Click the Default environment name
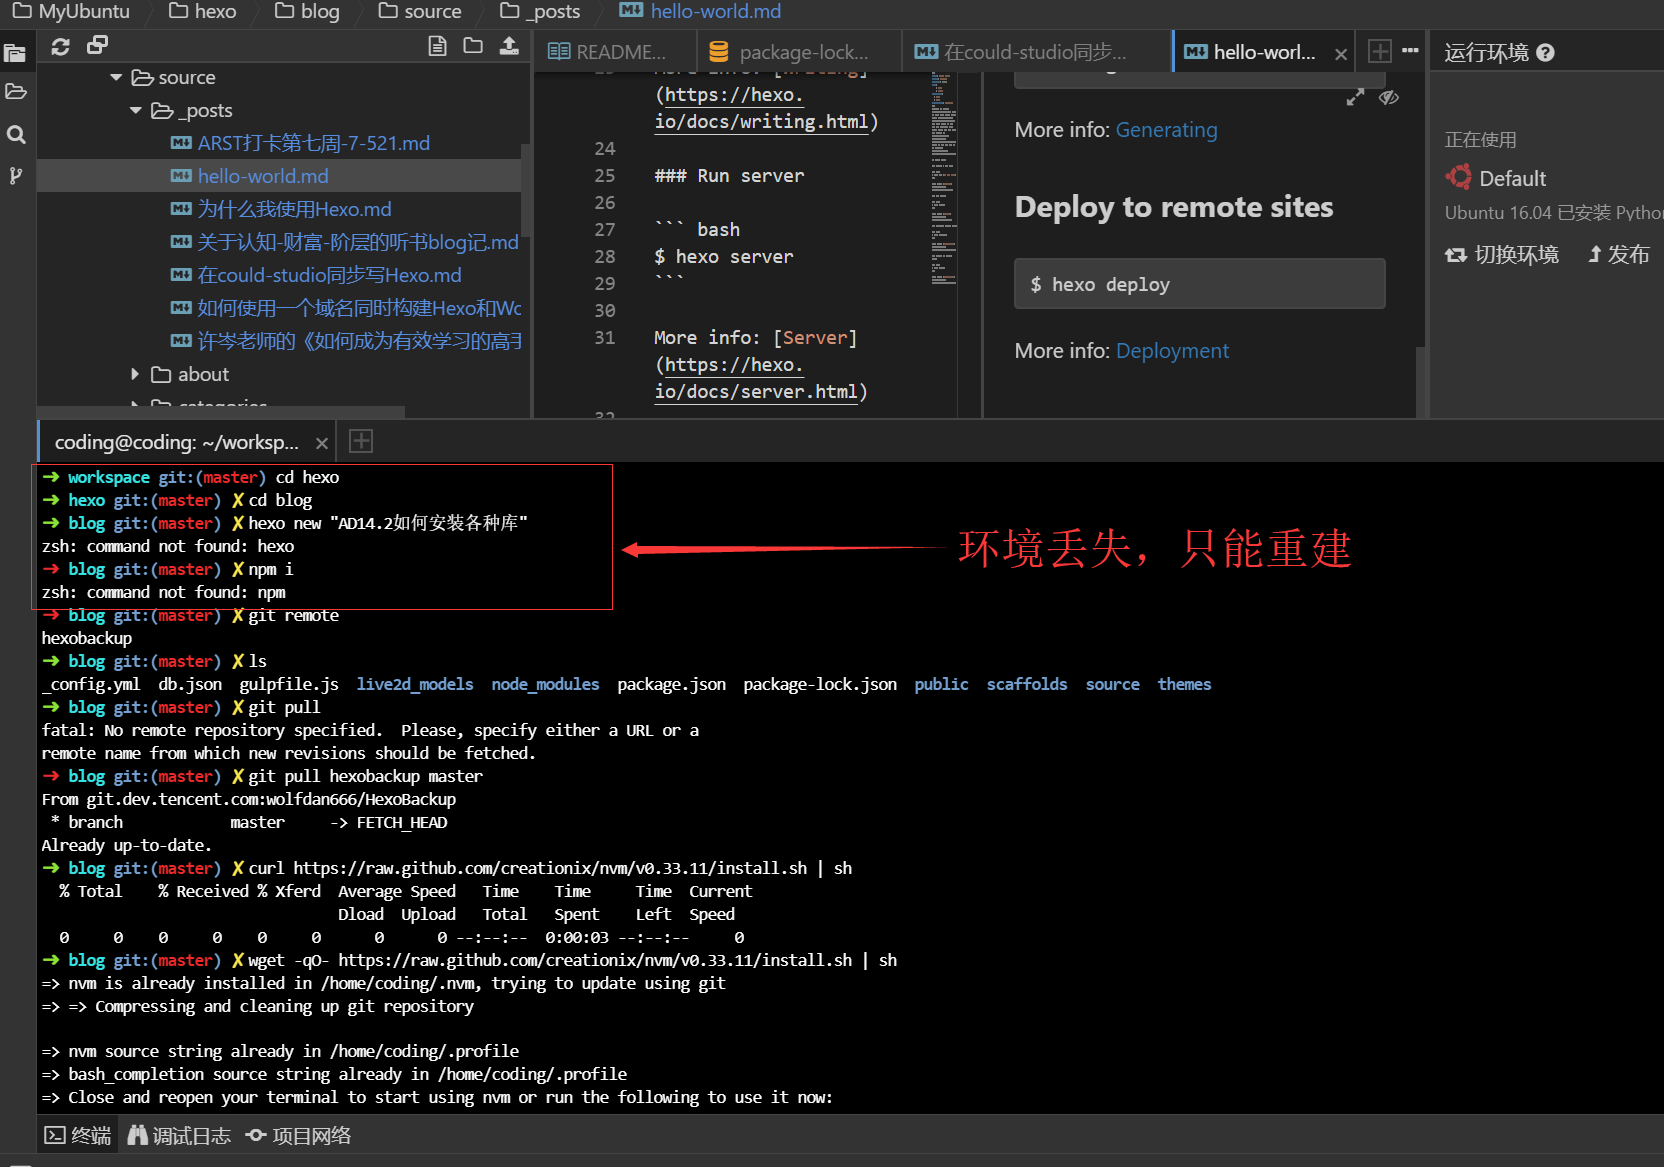 pos(1512,179)
